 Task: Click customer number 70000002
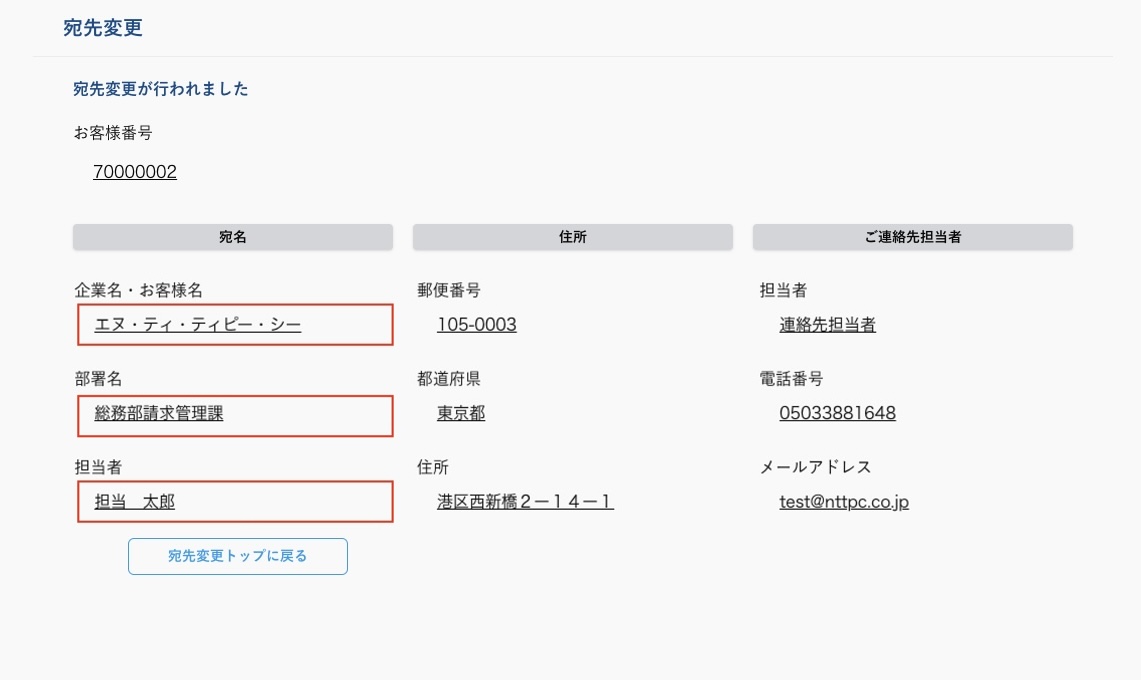pyautogui.click(x=135, y=172)
